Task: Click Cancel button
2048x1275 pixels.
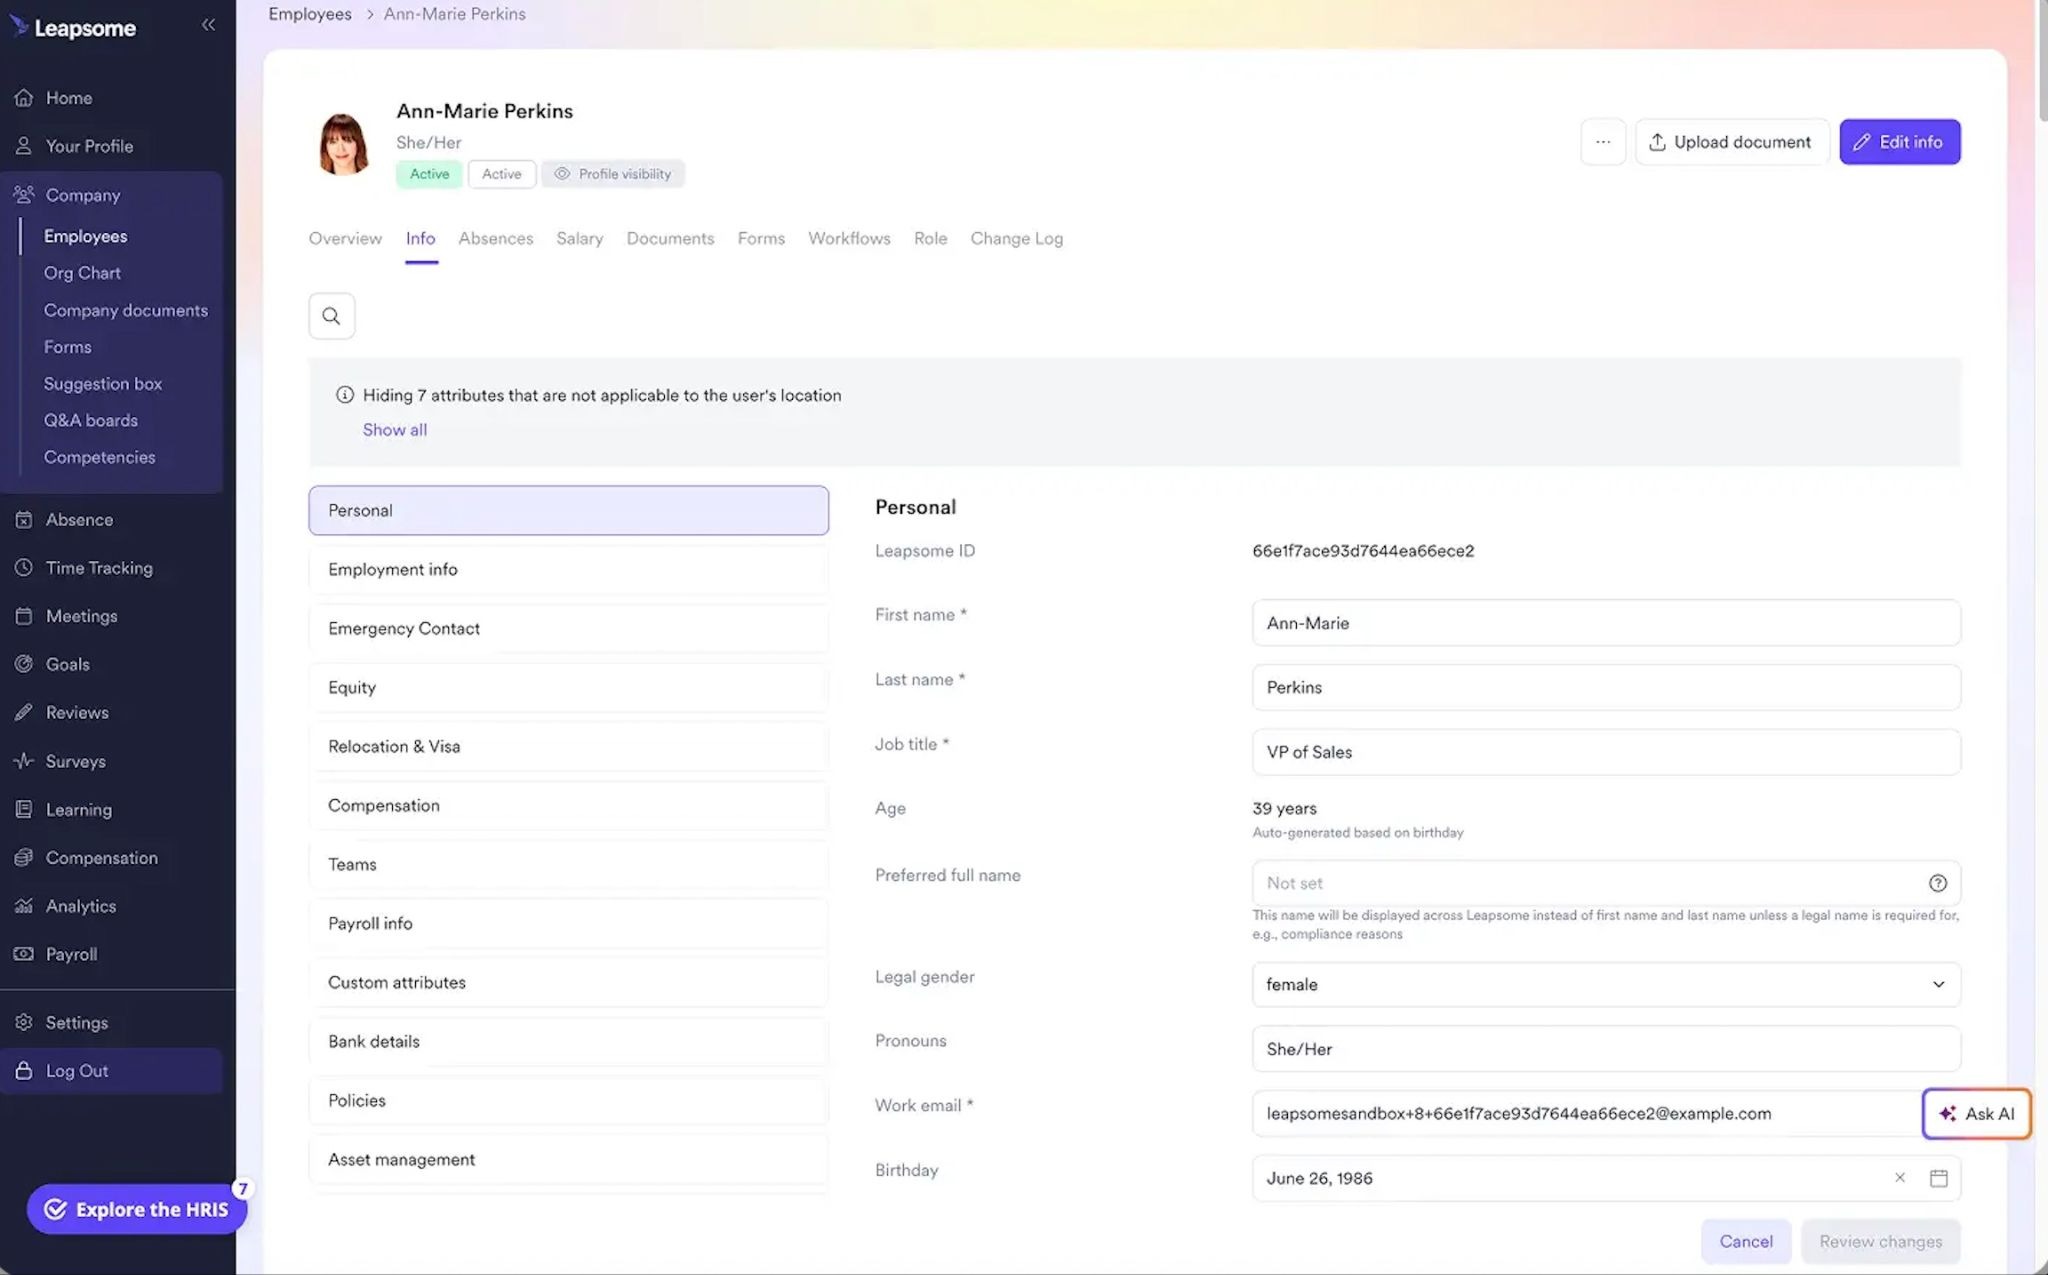Action: pos(1745,1241)
